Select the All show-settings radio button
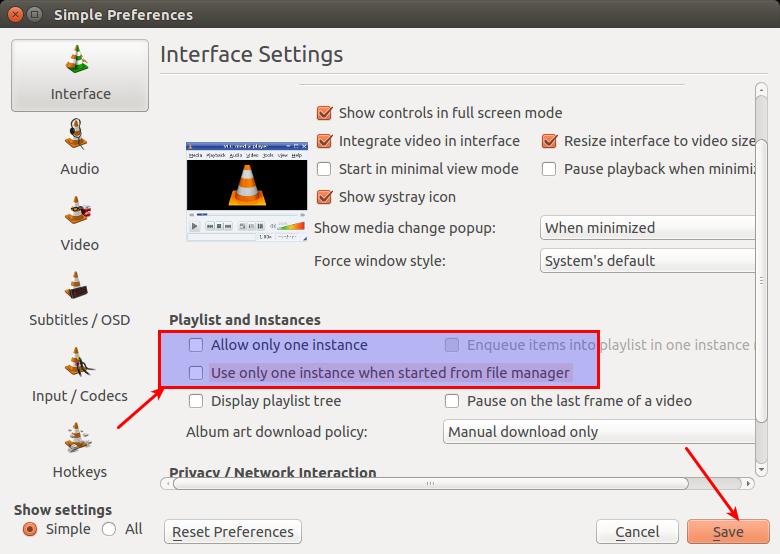This screenshot has width=780, height=554. (109, 529)
